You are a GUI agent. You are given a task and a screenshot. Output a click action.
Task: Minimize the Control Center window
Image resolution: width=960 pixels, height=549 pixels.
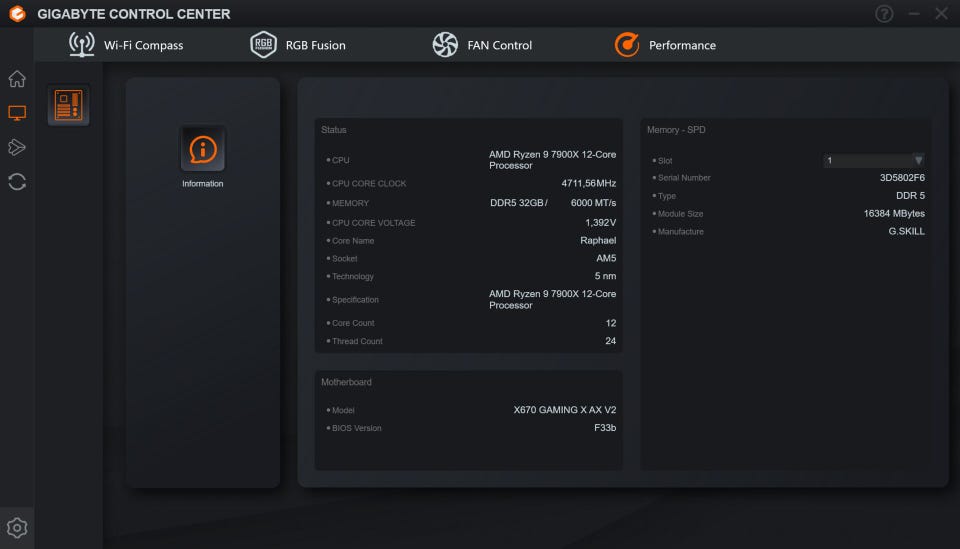coord(914,13)
